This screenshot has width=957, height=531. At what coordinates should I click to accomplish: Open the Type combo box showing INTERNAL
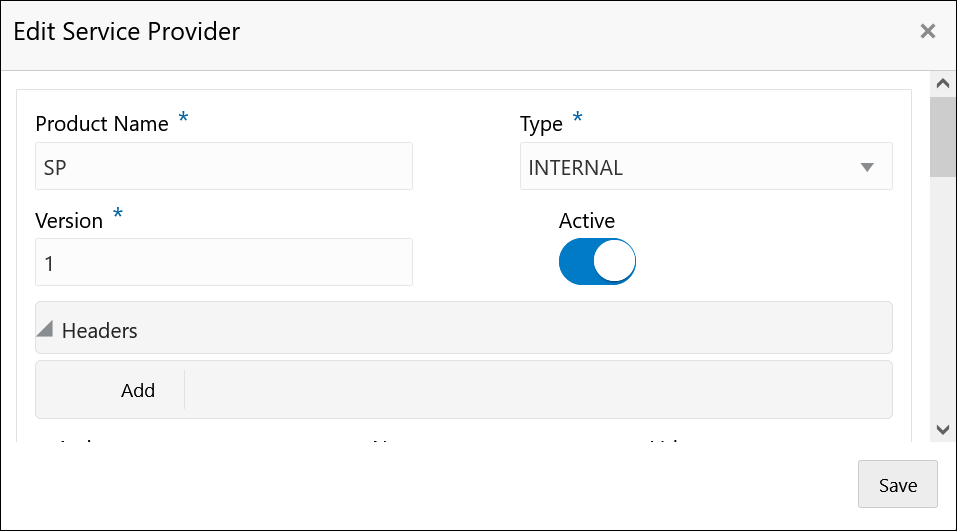click(706, 166)
